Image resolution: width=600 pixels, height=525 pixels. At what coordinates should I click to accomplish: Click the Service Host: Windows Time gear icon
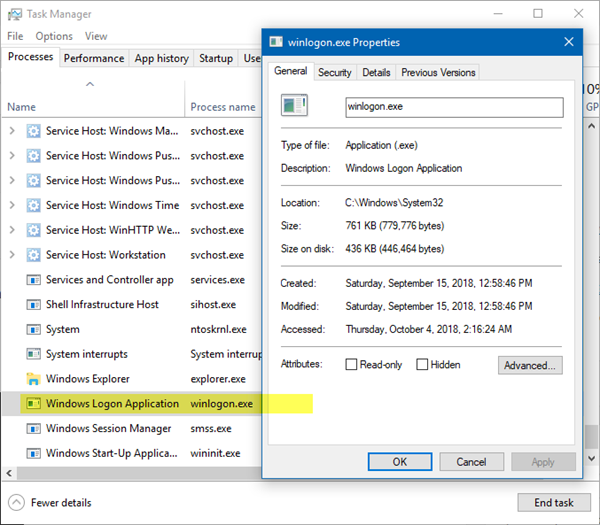point(34,206)
